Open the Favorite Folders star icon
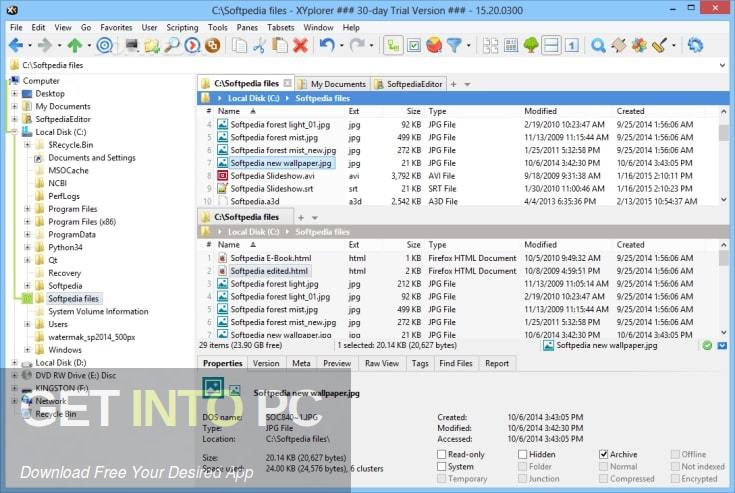Image resolution: width=735 pixels, height=493 pixels. point(151,45)
